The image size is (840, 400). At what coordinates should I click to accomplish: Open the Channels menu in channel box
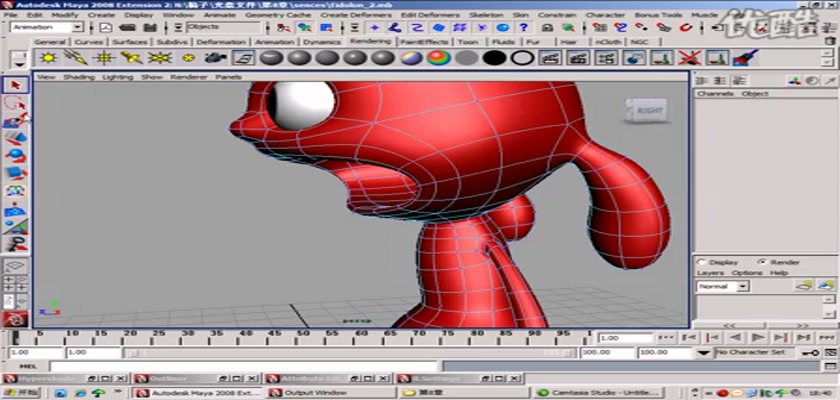715,94
